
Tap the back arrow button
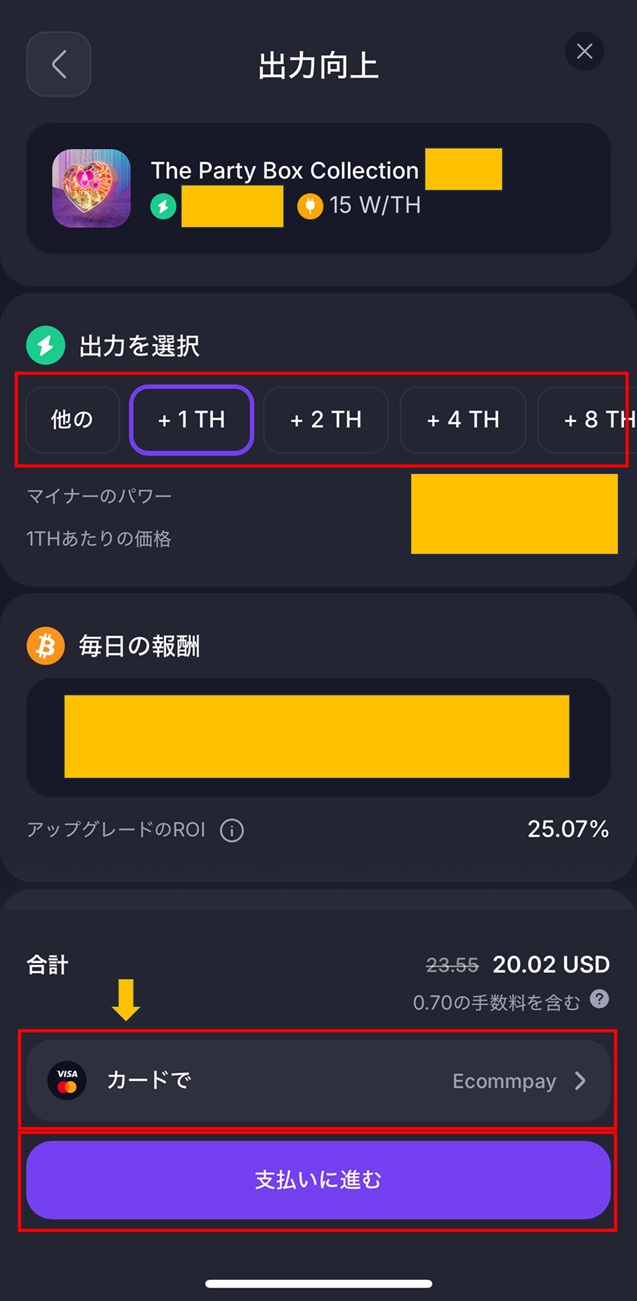(x=59, y=65)
